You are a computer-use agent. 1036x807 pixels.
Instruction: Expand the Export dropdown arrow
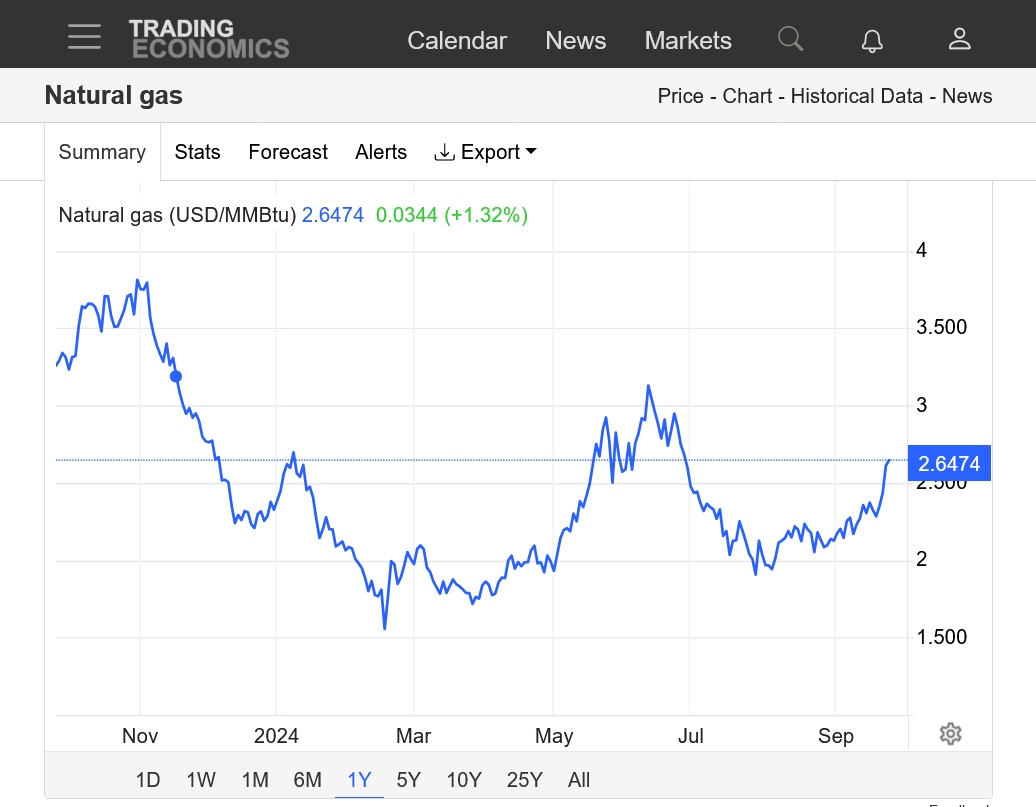(x=531, y=151)
